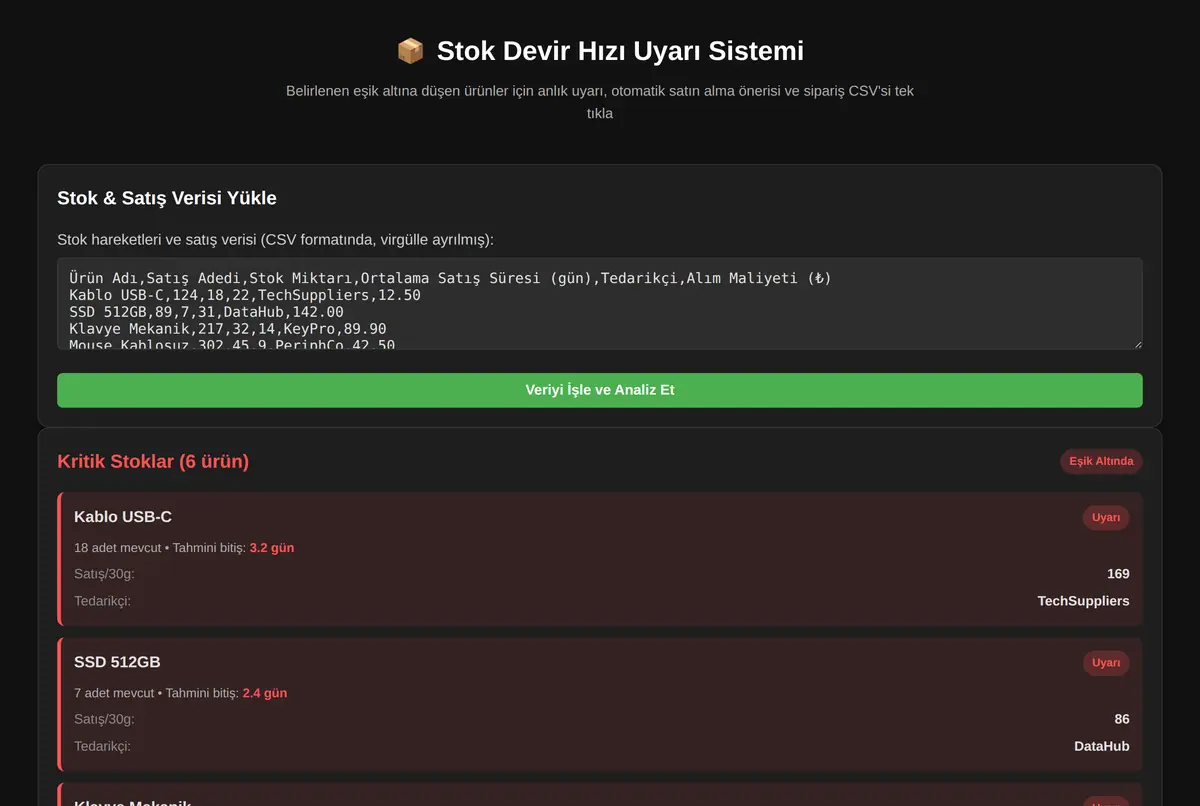Click the CSV header line in the textarea
The width and height of the screenshot is (1200, 806).
pyautogui.click(x=450, y=278)
